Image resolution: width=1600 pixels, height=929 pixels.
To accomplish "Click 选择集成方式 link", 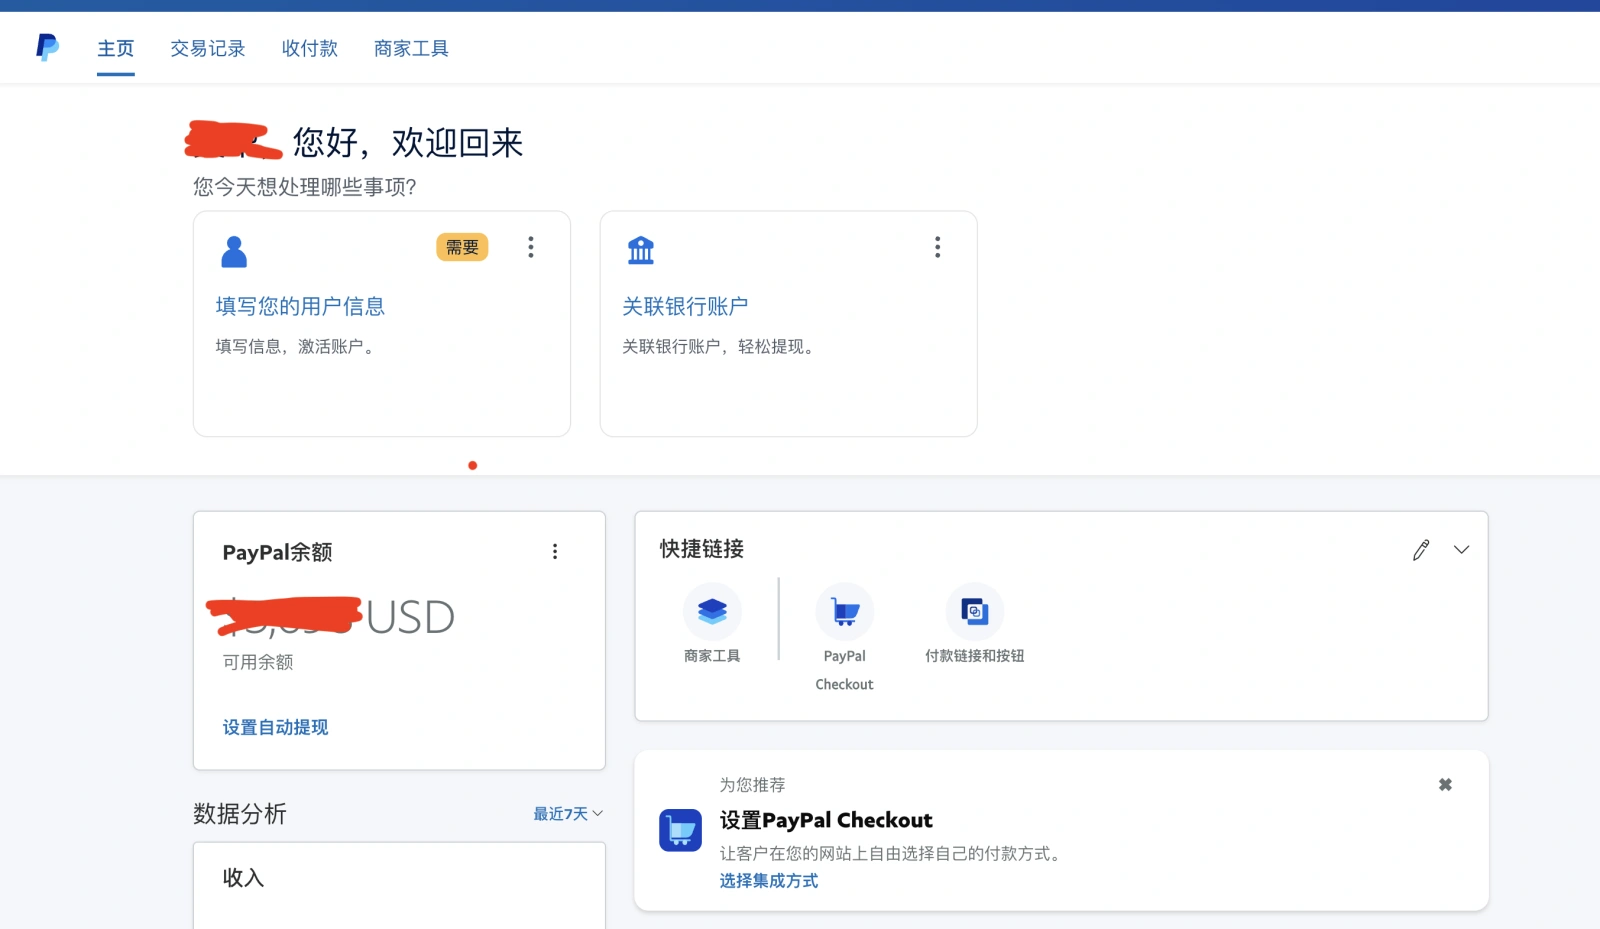I will pos(768,881).
